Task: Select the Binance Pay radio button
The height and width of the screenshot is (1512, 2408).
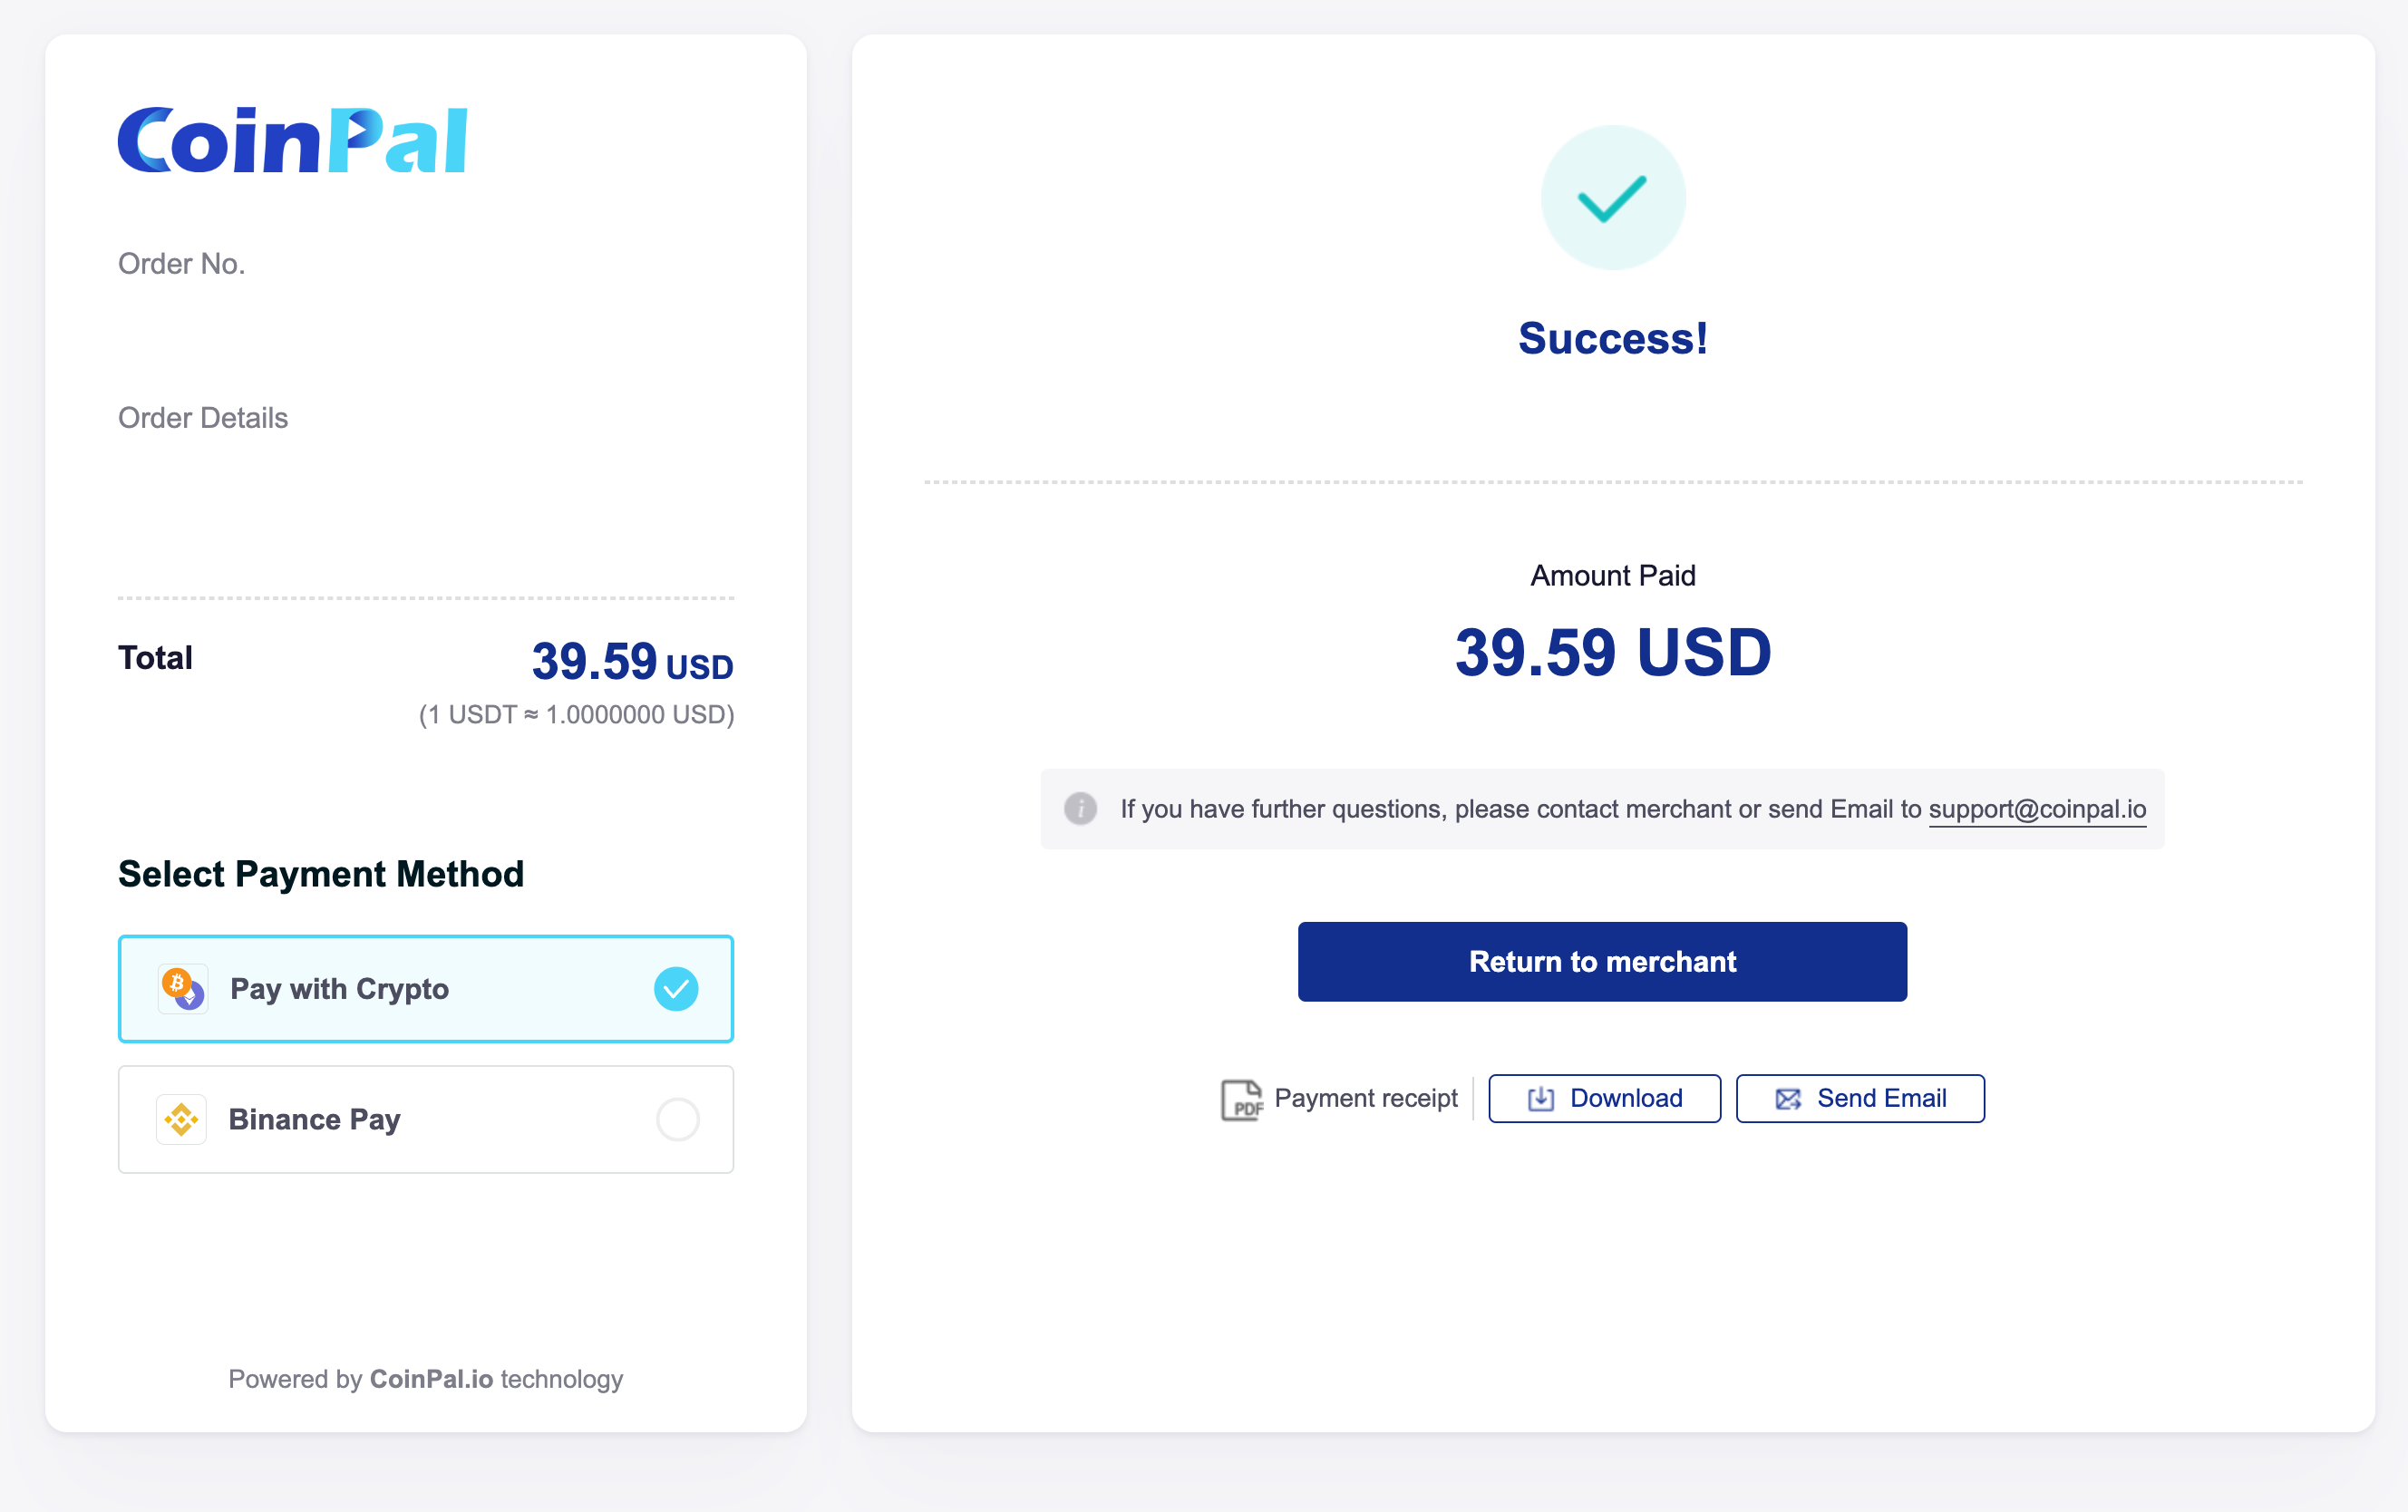Action: [677, 1119]
